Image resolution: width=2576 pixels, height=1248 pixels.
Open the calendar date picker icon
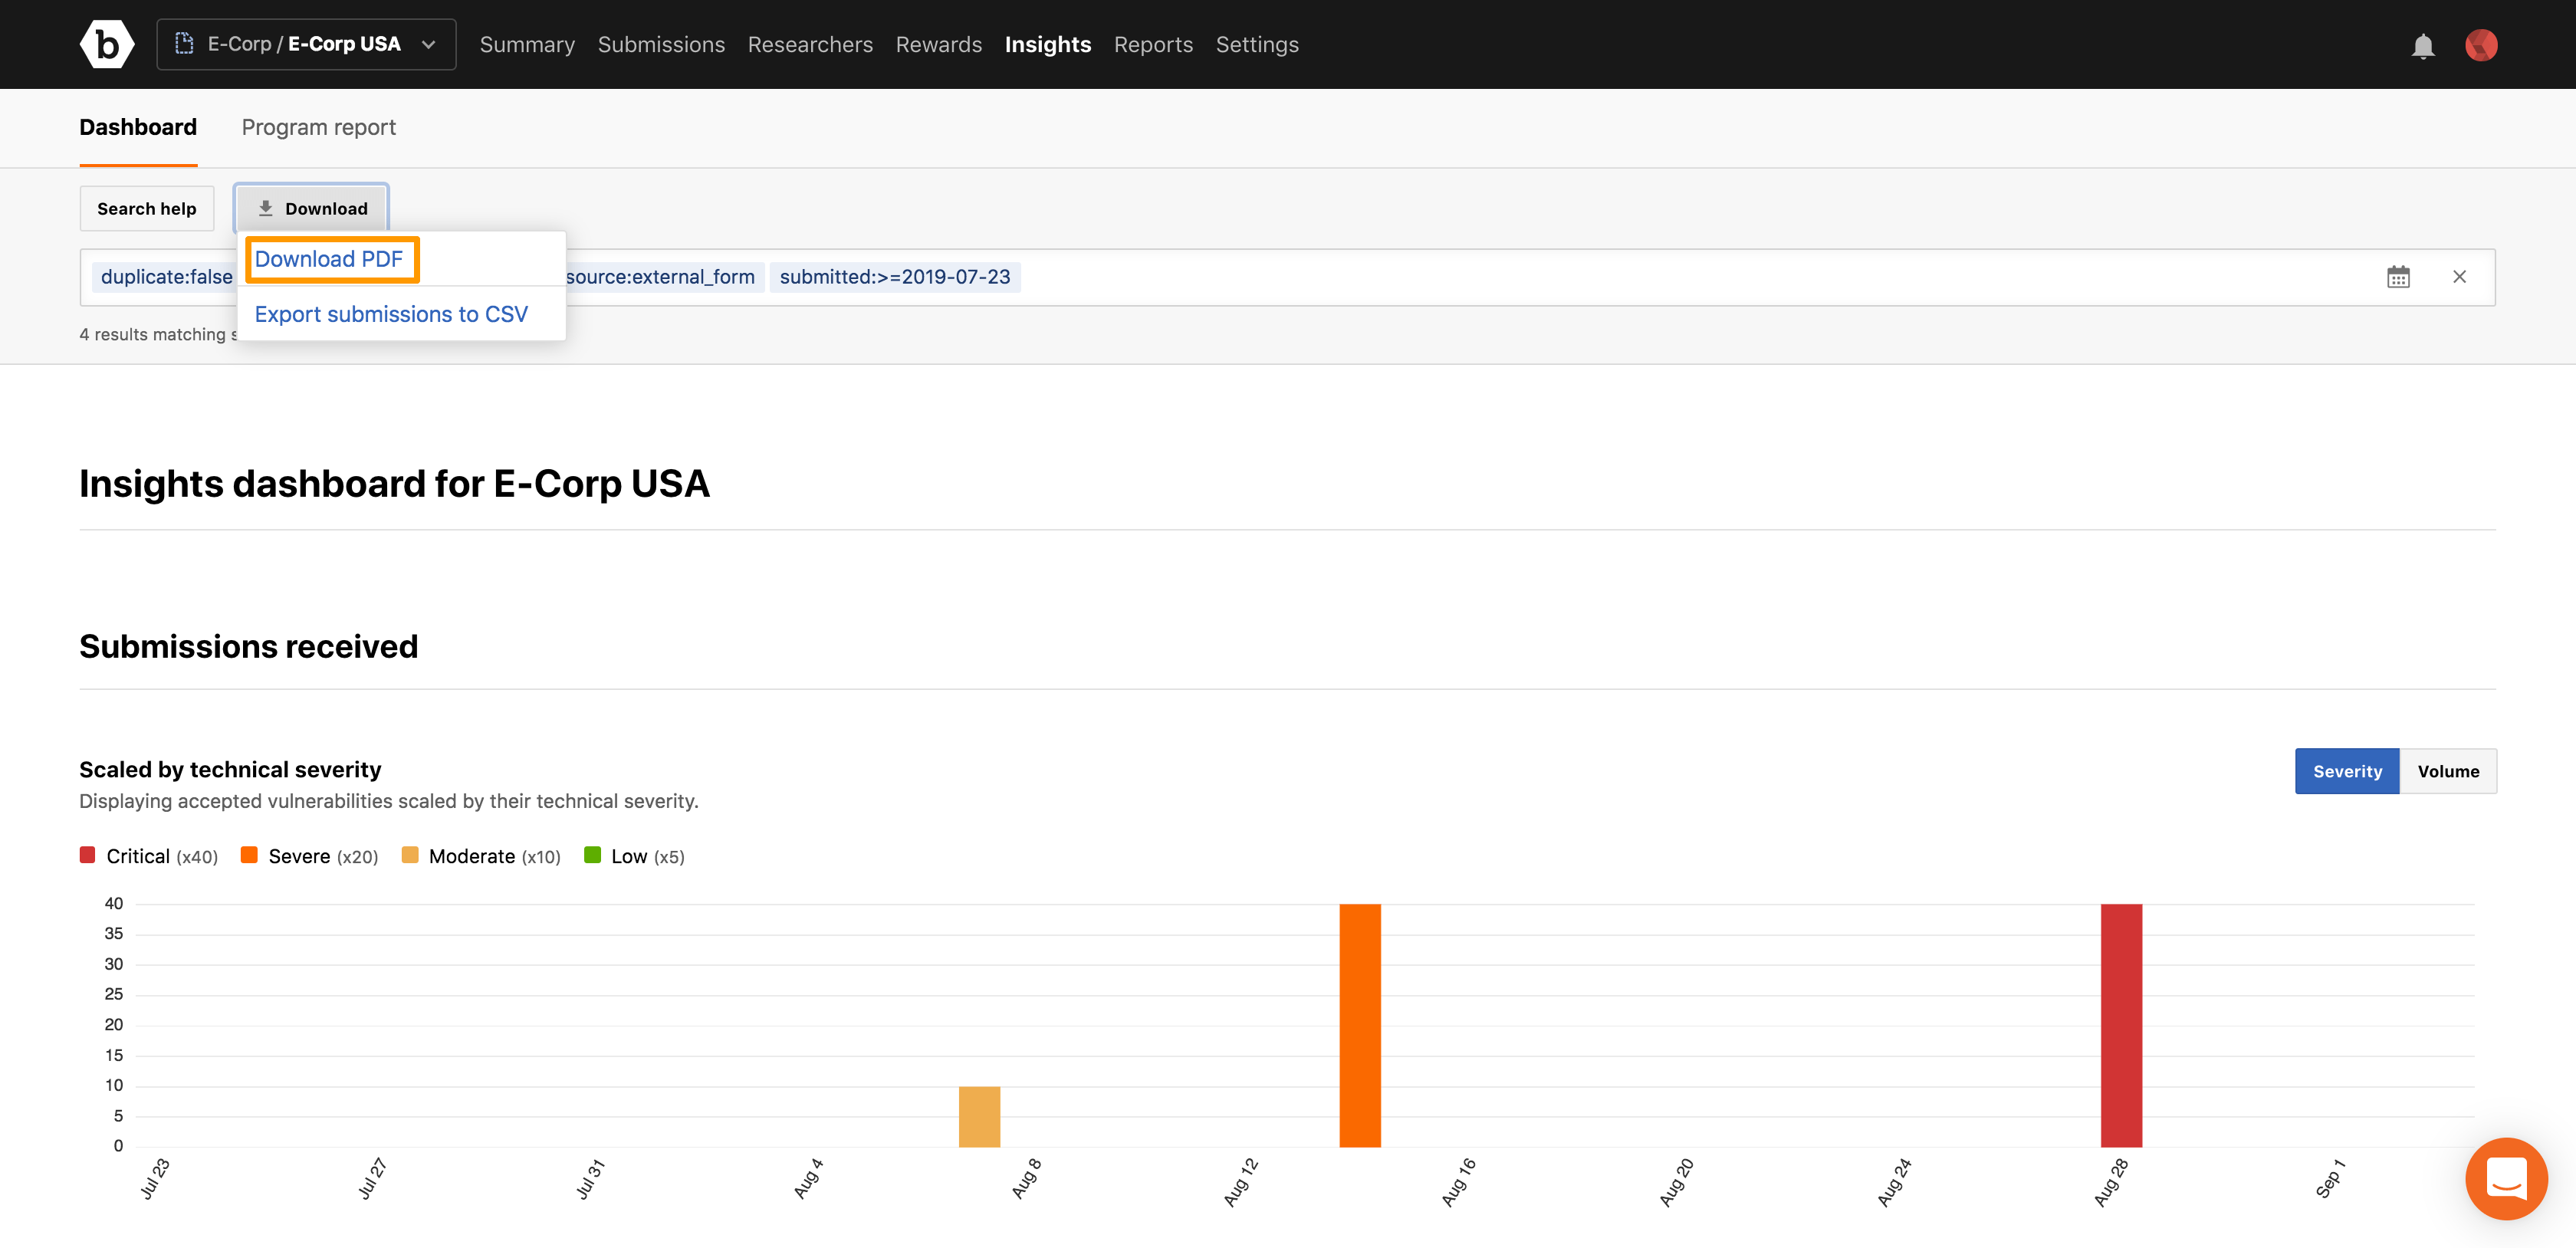[2398, 277]
